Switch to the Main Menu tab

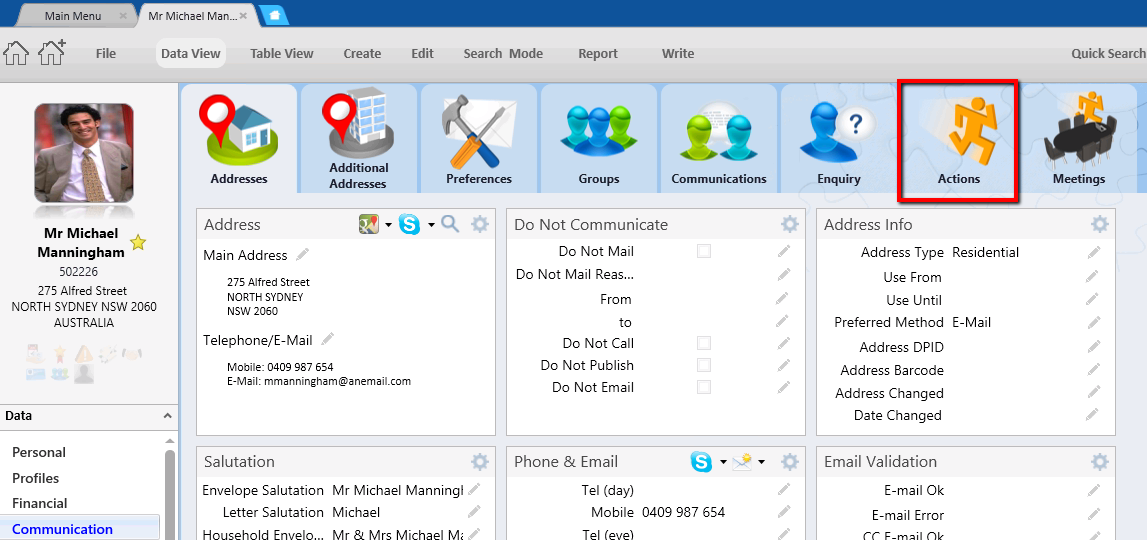[73, 16]
